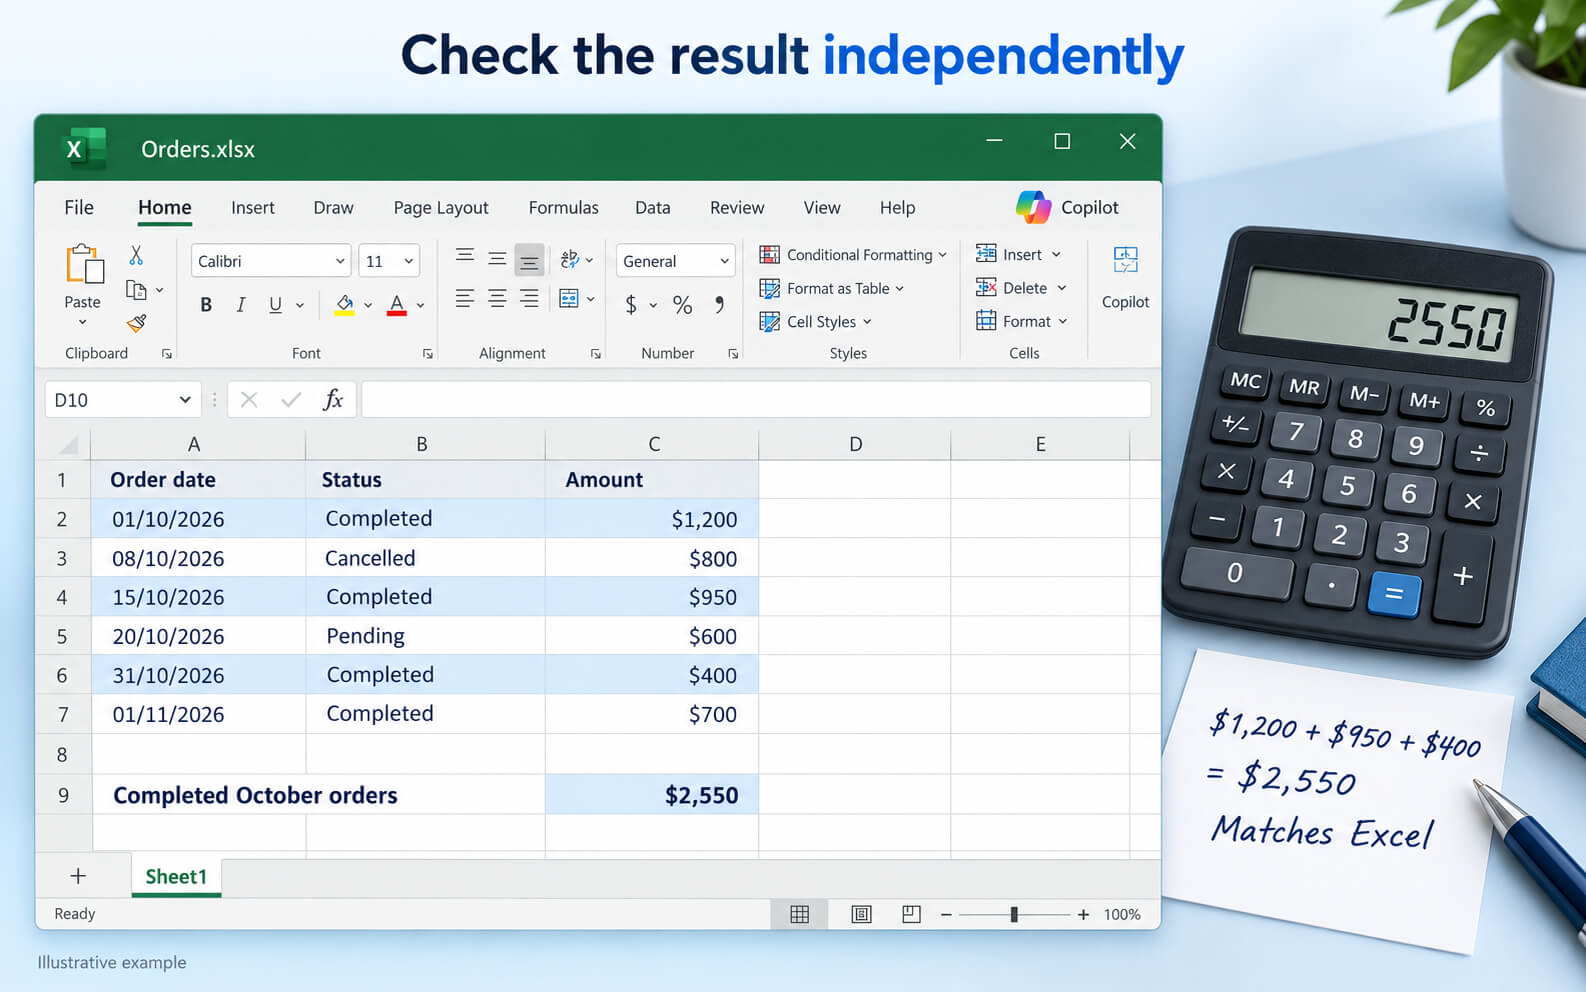The height and width of the screenshot is (992, 1586).
Task: Click the Merge & Center icon
Action: point(569,299)
